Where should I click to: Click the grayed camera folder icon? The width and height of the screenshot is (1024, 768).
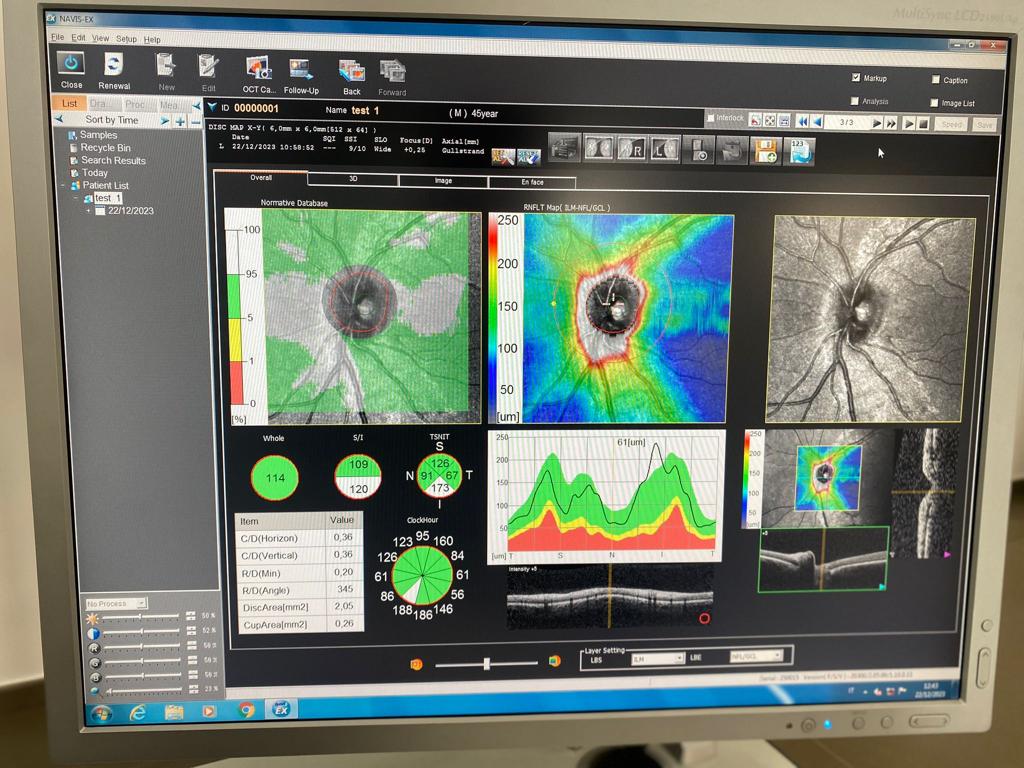click(x=731, y=151)
